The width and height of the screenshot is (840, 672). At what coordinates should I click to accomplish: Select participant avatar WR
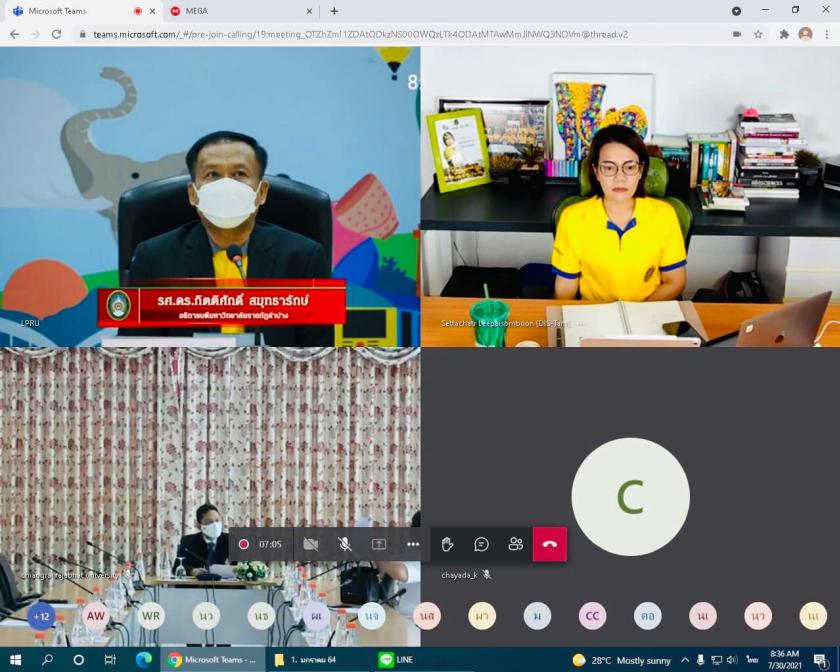click(x=151, y=616)
